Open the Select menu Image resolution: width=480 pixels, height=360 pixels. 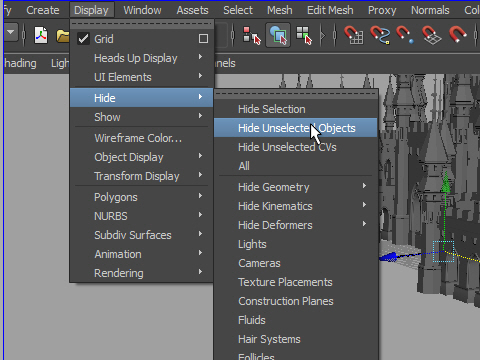click(x=238, y=10)
